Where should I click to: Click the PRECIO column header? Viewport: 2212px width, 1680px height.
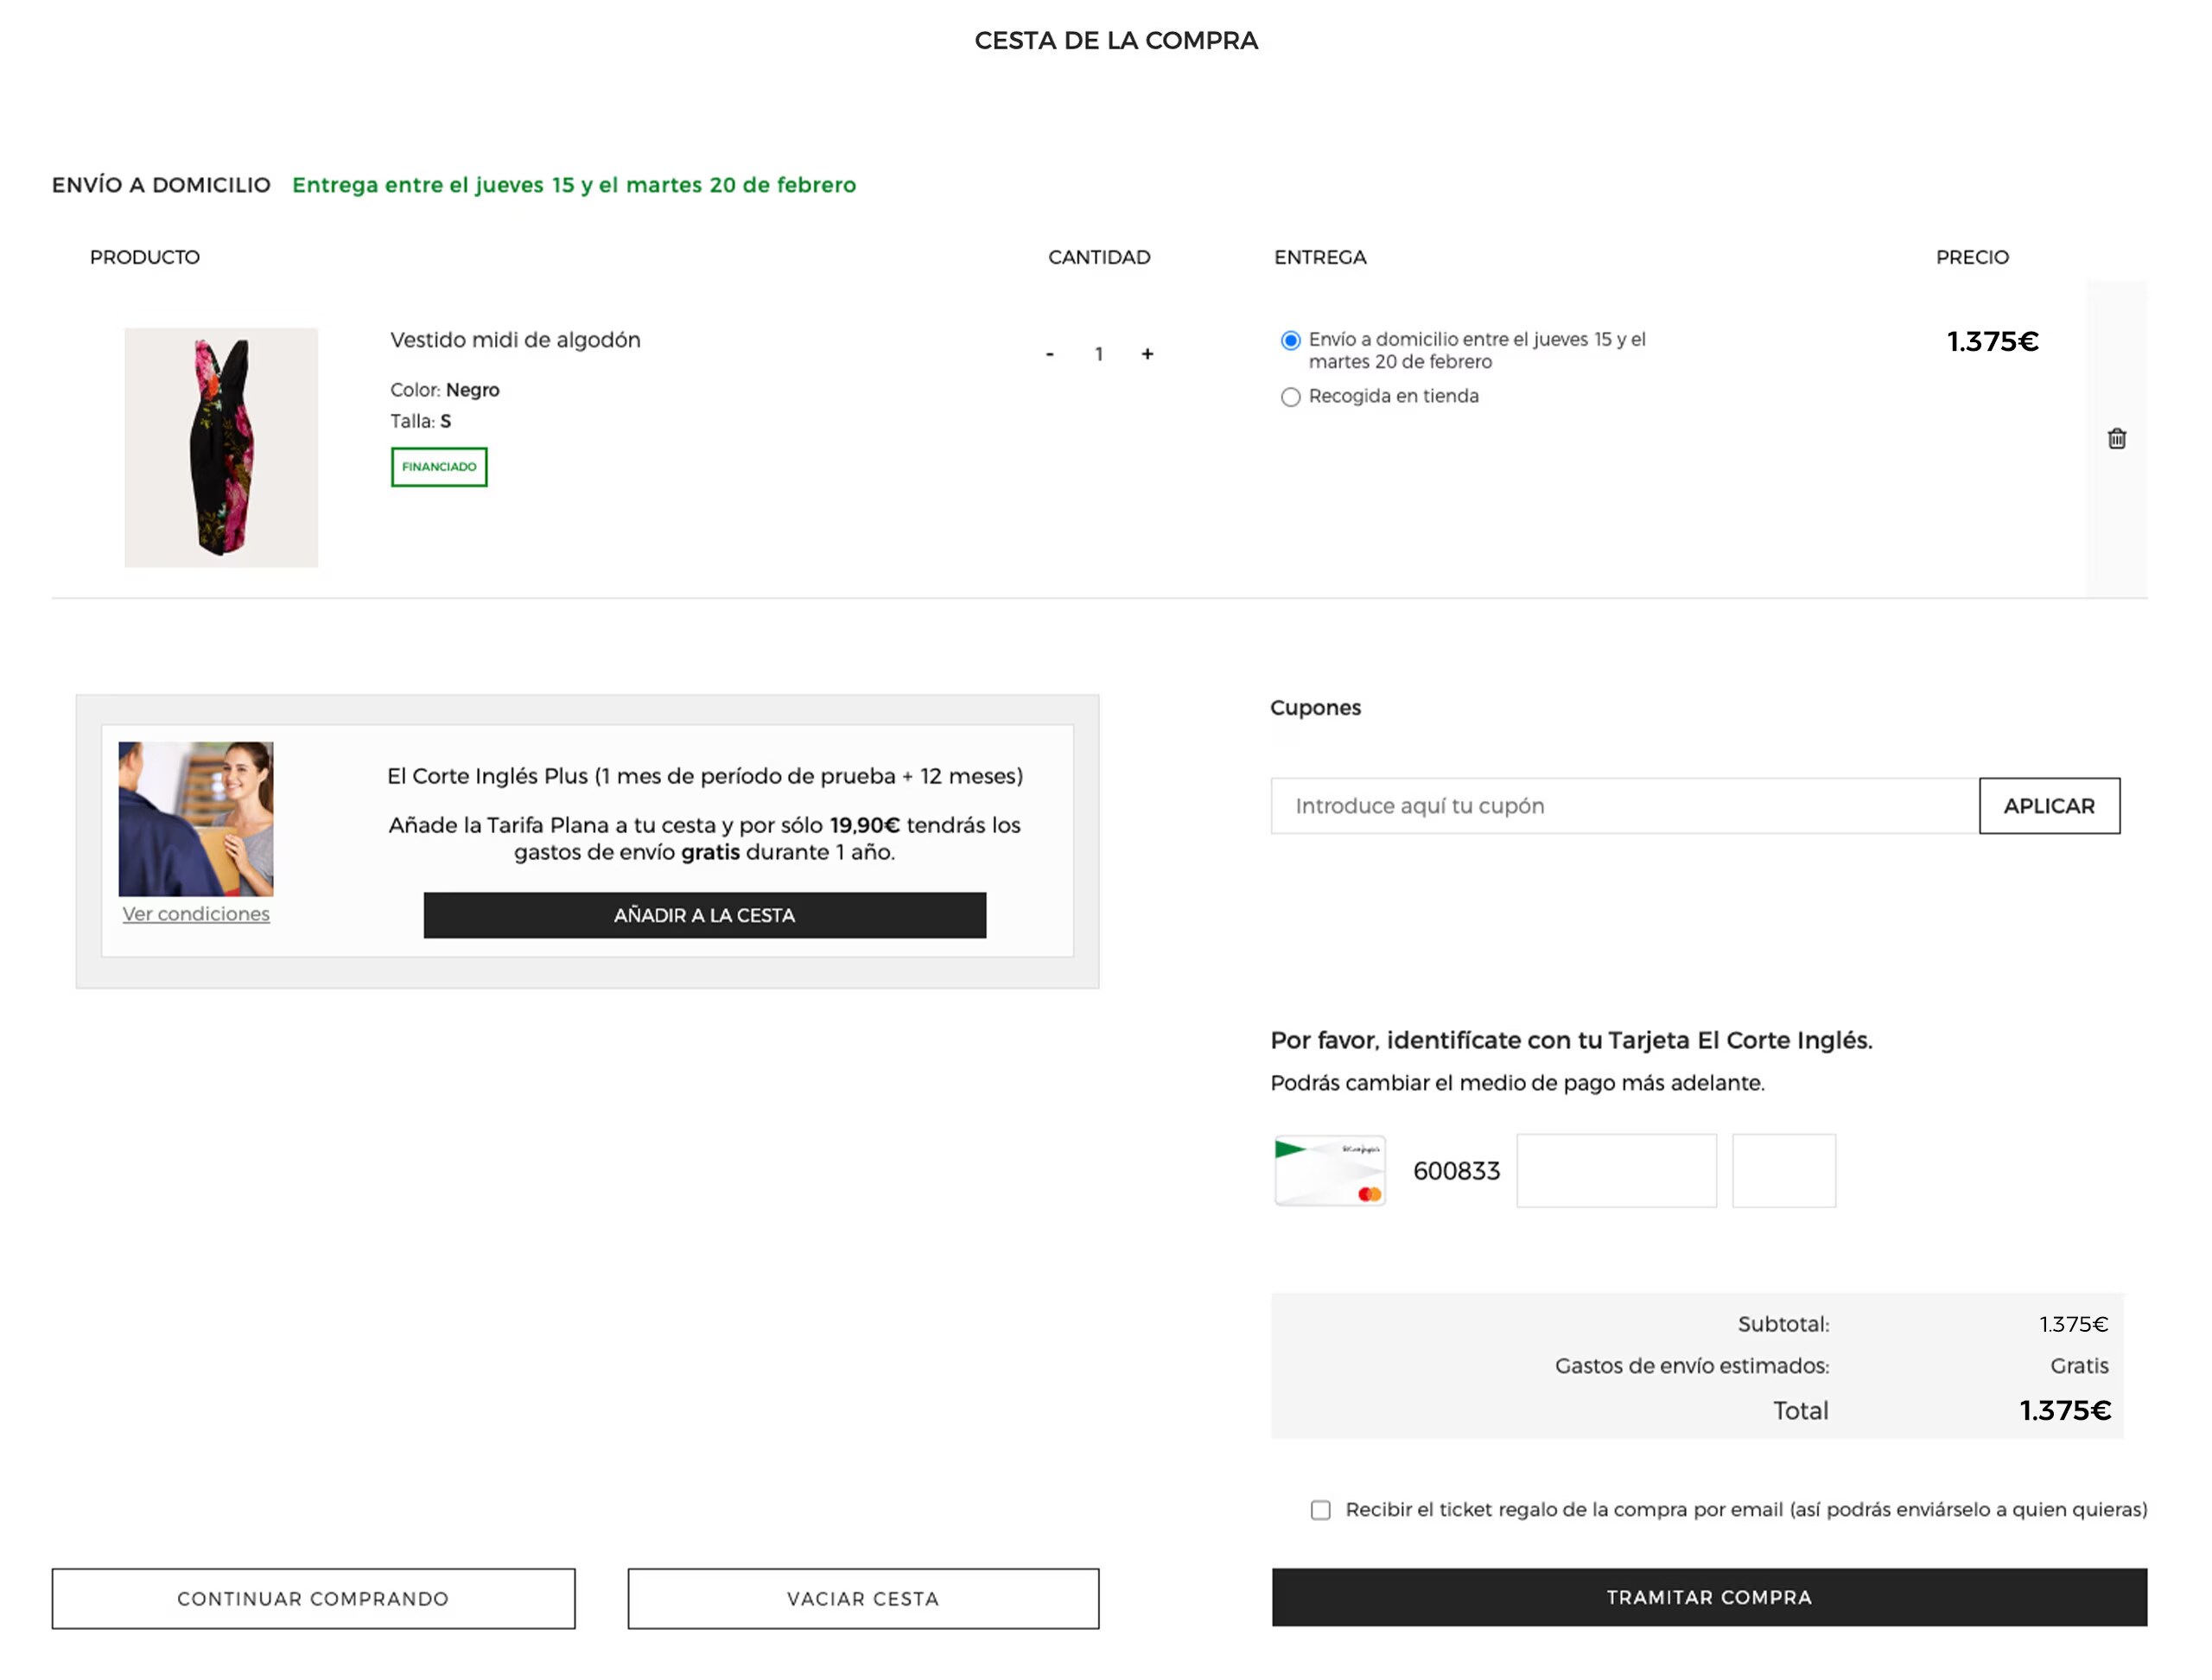pyautogui.click(x=1972, y=257)
